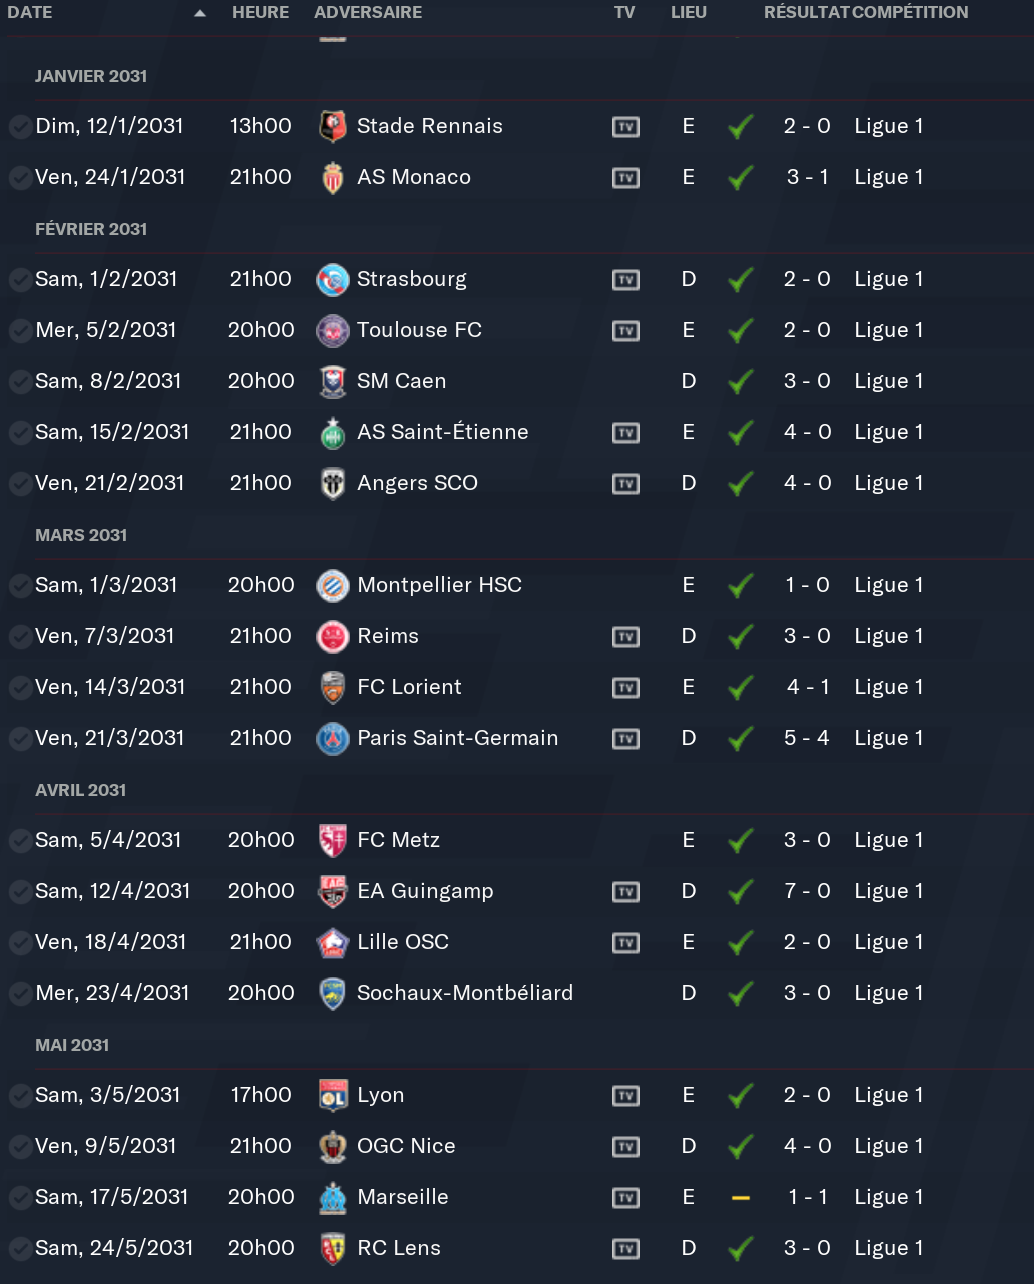Viewport: 1034px width, 1284px height.
Task: Click the LIEU column header
Action: click(689, 13)
